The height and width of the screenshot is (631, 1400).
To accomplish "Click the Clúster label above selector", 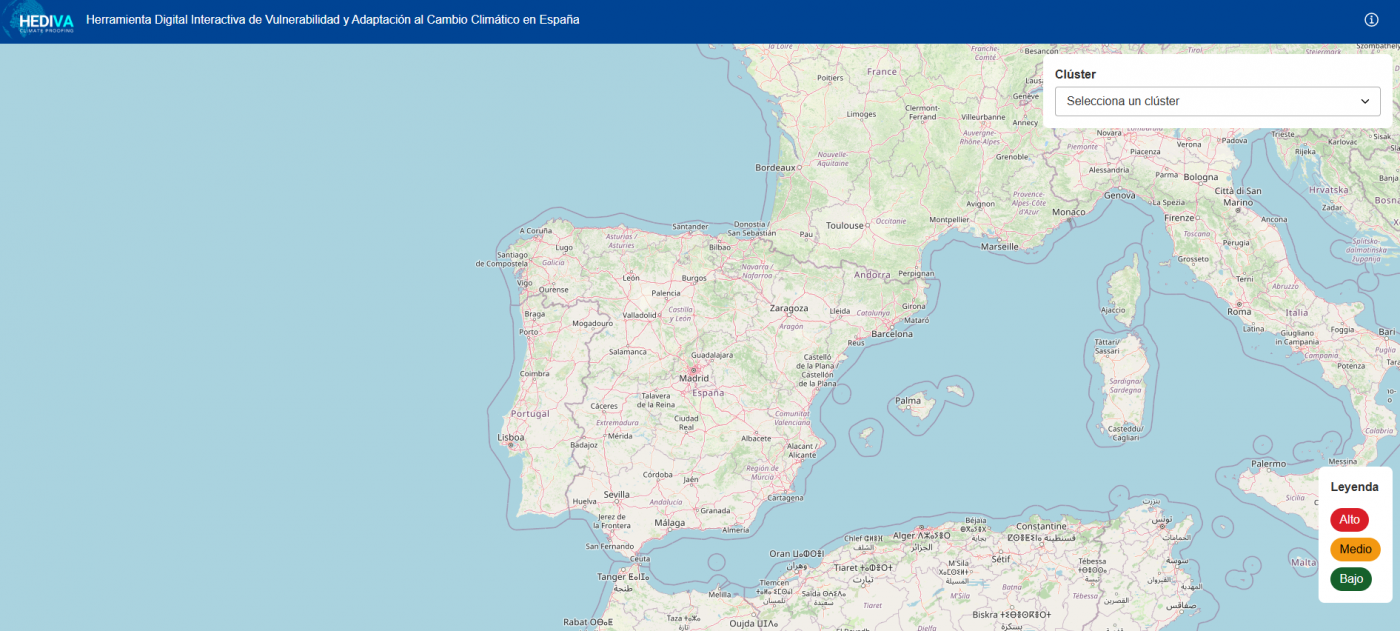I will 1075,74.
